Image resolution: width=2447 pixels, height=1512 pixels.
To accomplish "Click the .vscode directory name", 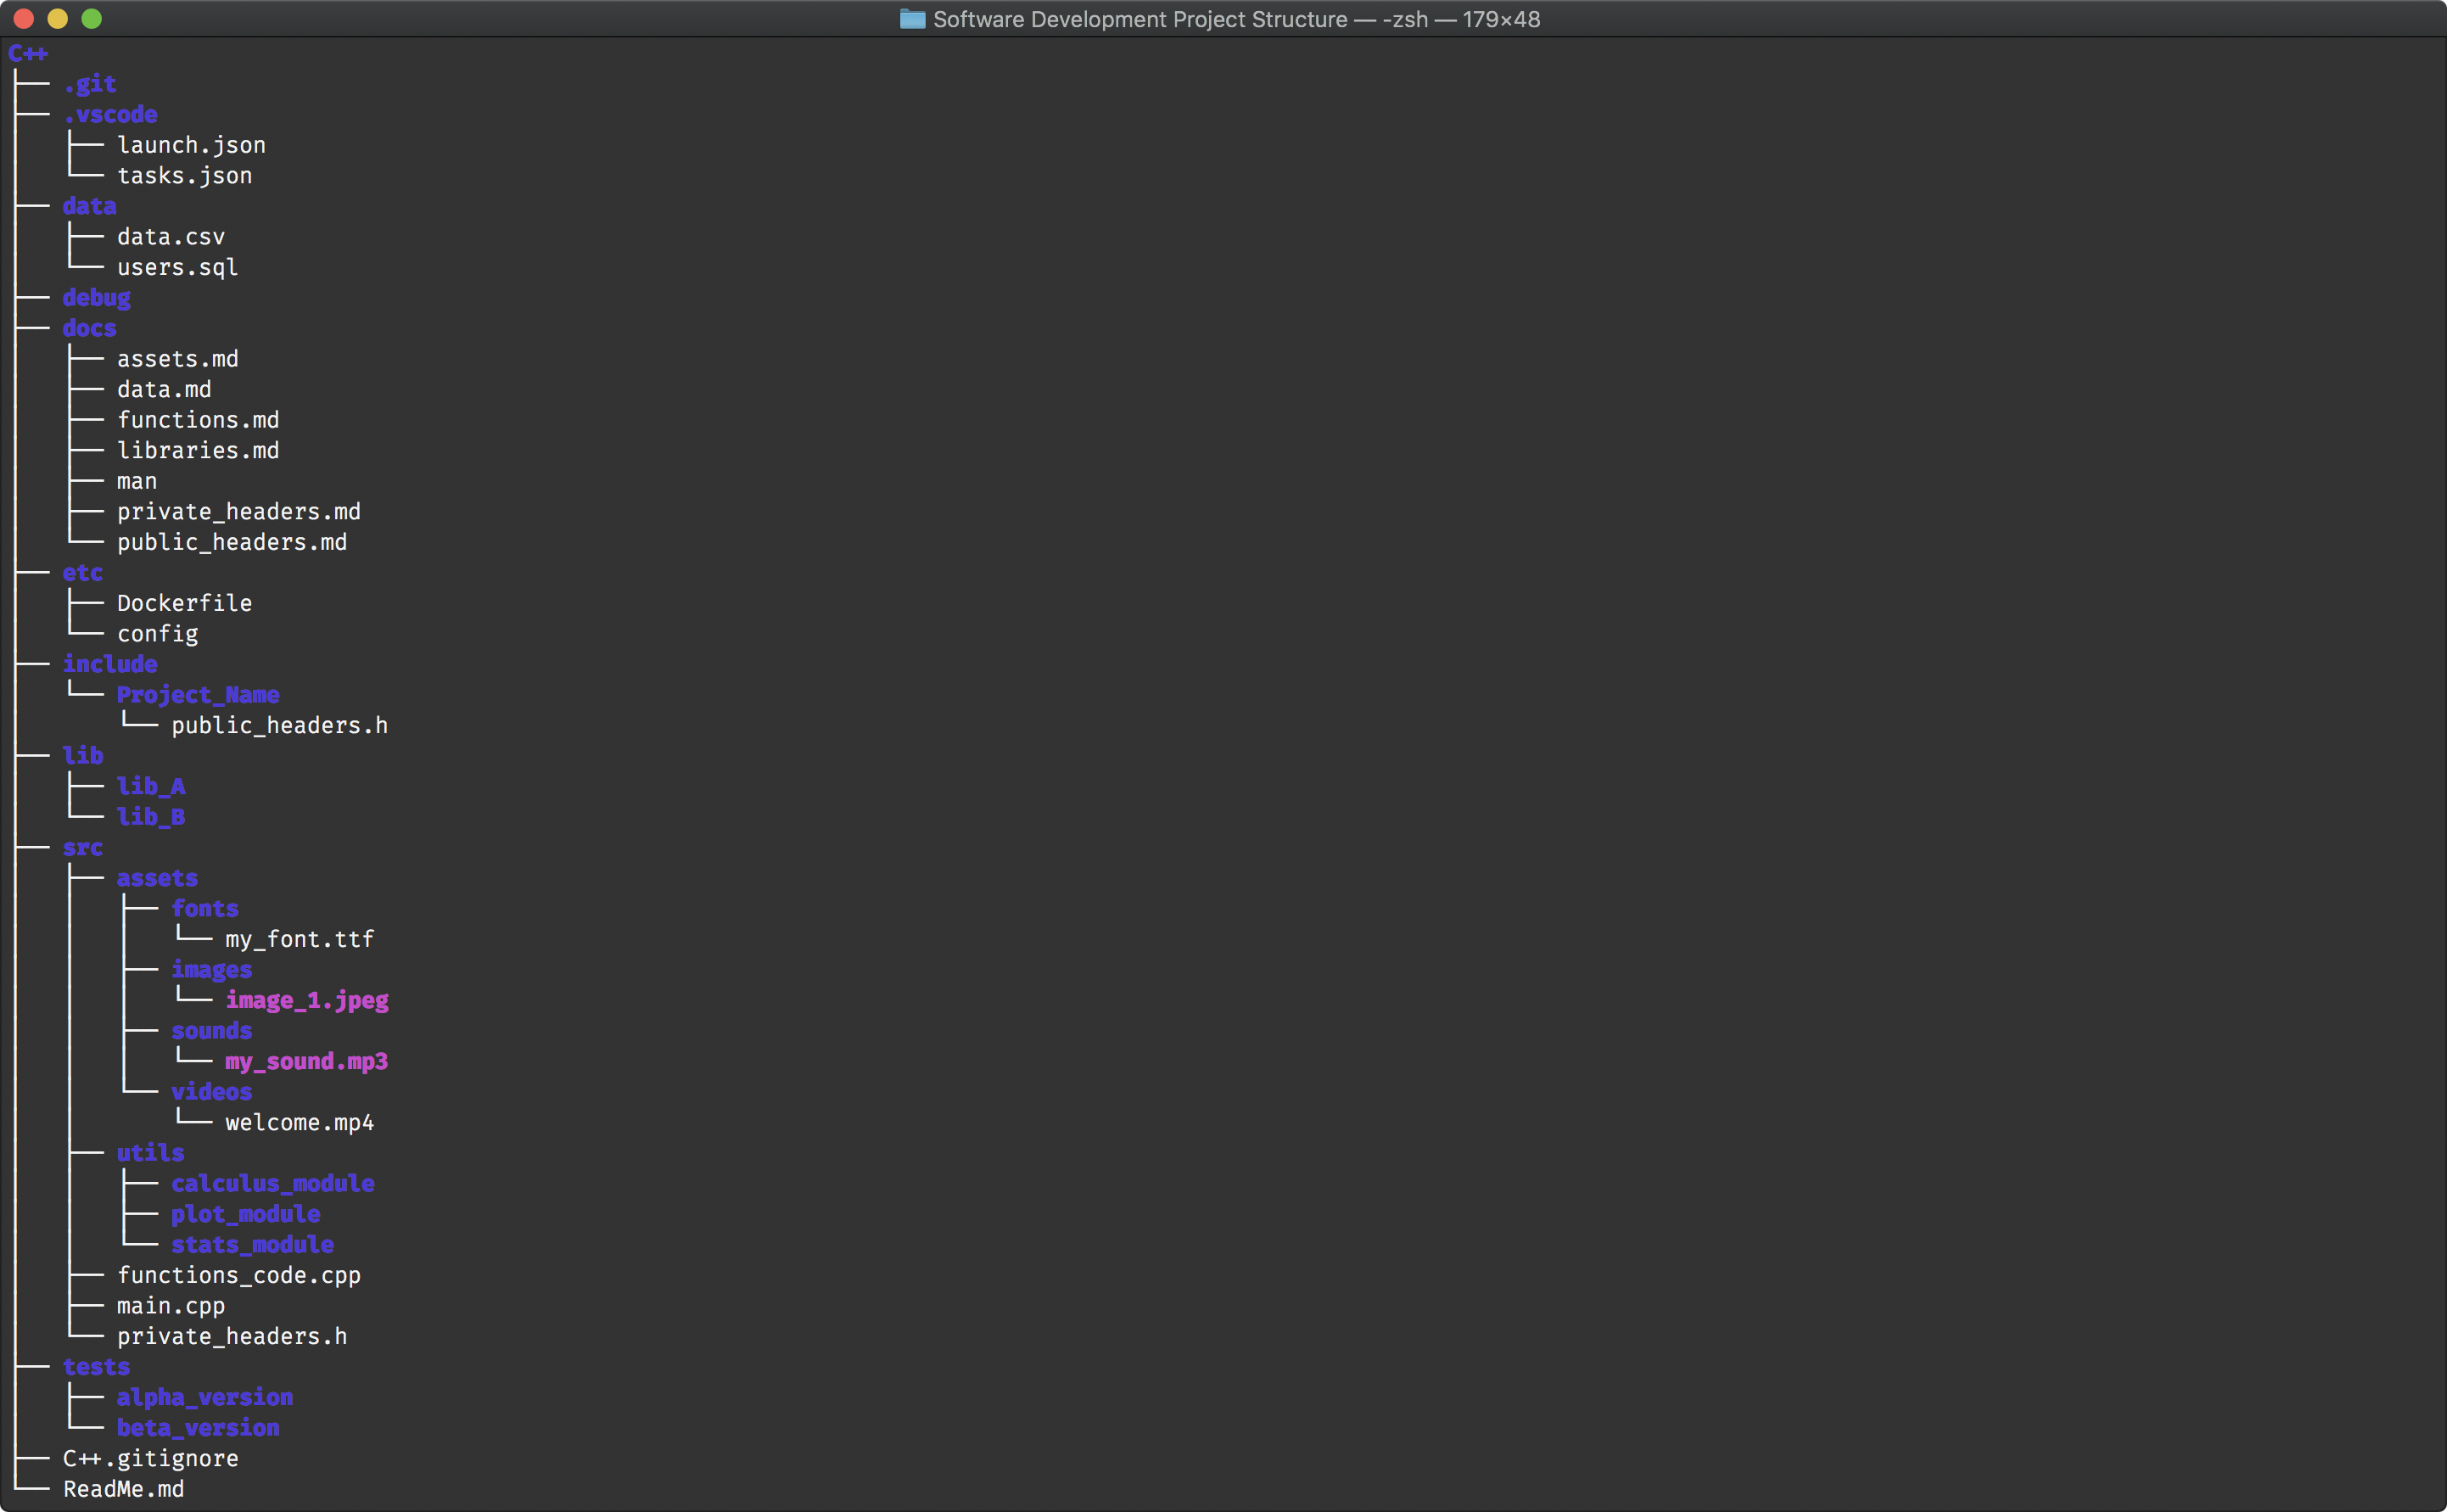I will (110, 115).
